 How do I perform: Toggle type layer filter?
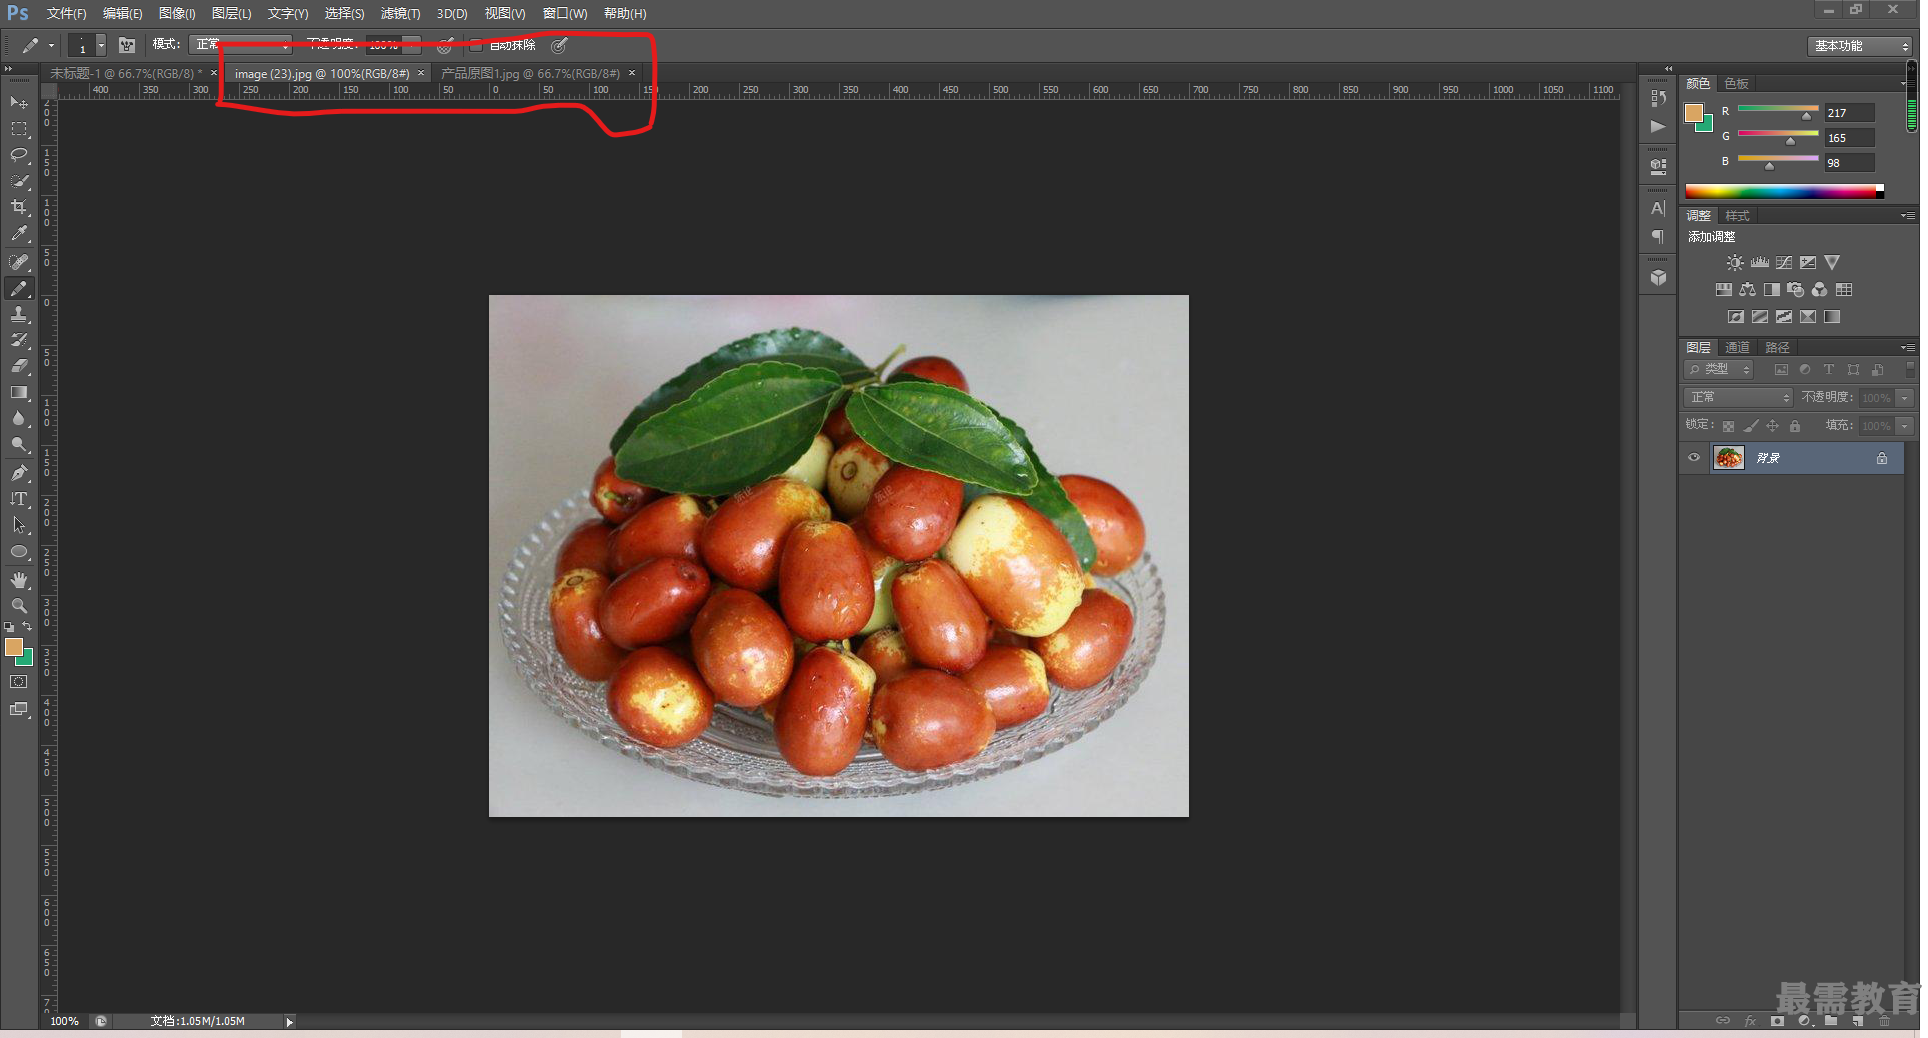pyautogui.click(x=1829, y=370)
